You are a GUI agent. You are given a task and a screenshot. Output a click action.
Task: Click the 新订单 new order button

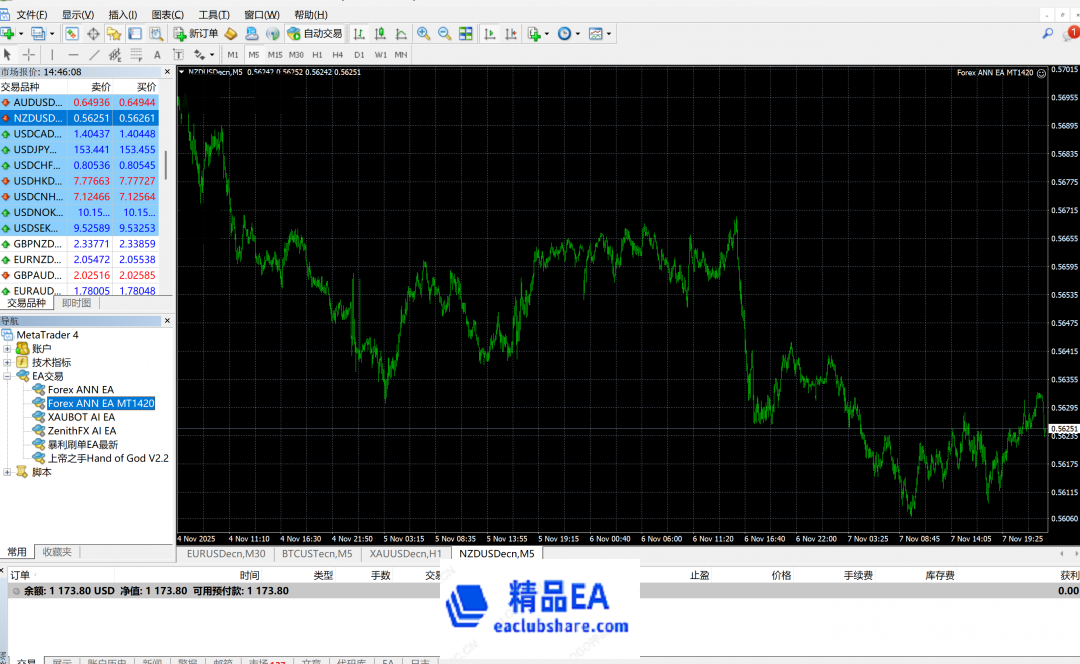(196, 34)
